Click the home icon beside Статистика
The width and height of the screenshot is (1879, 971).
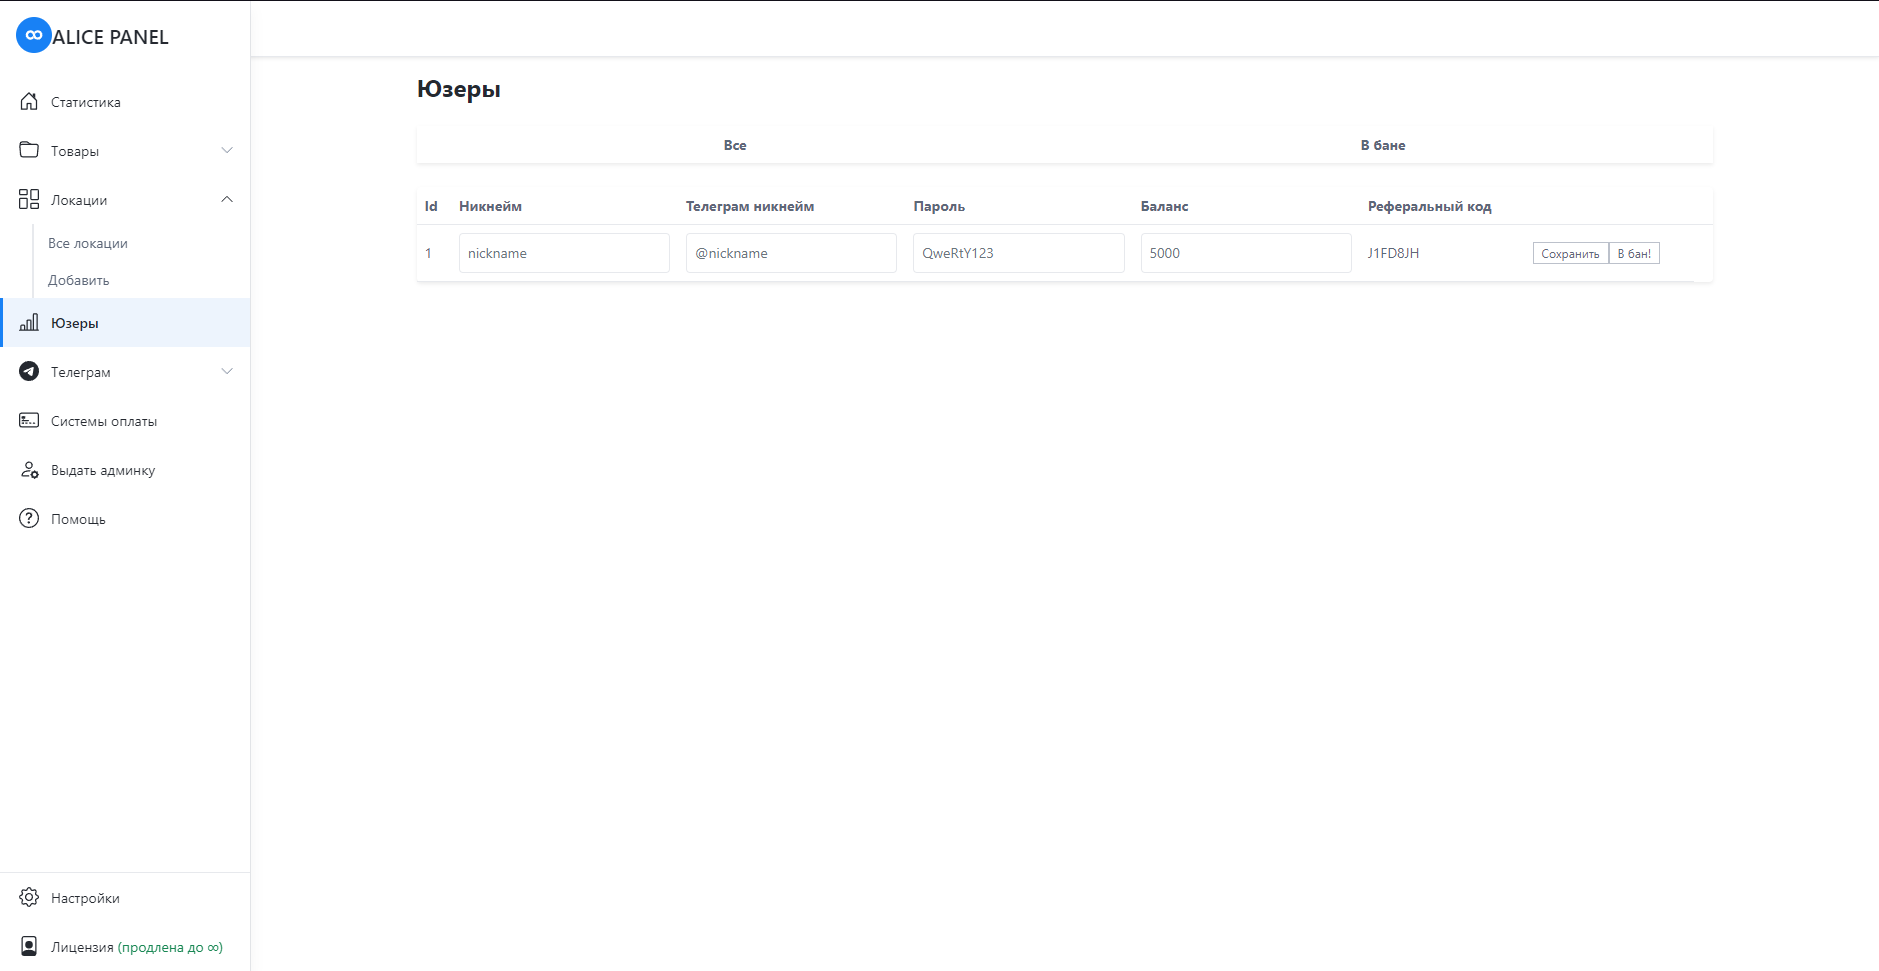29,101
